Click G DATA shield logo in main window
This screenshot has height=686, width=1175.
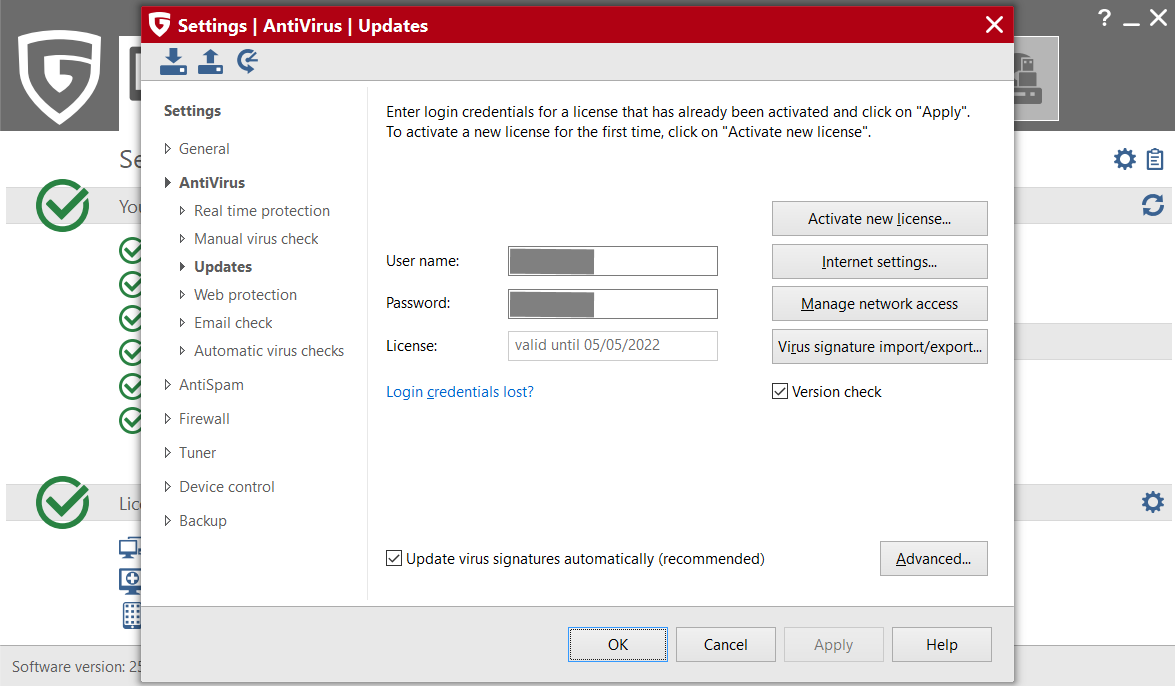coord(60,76)
